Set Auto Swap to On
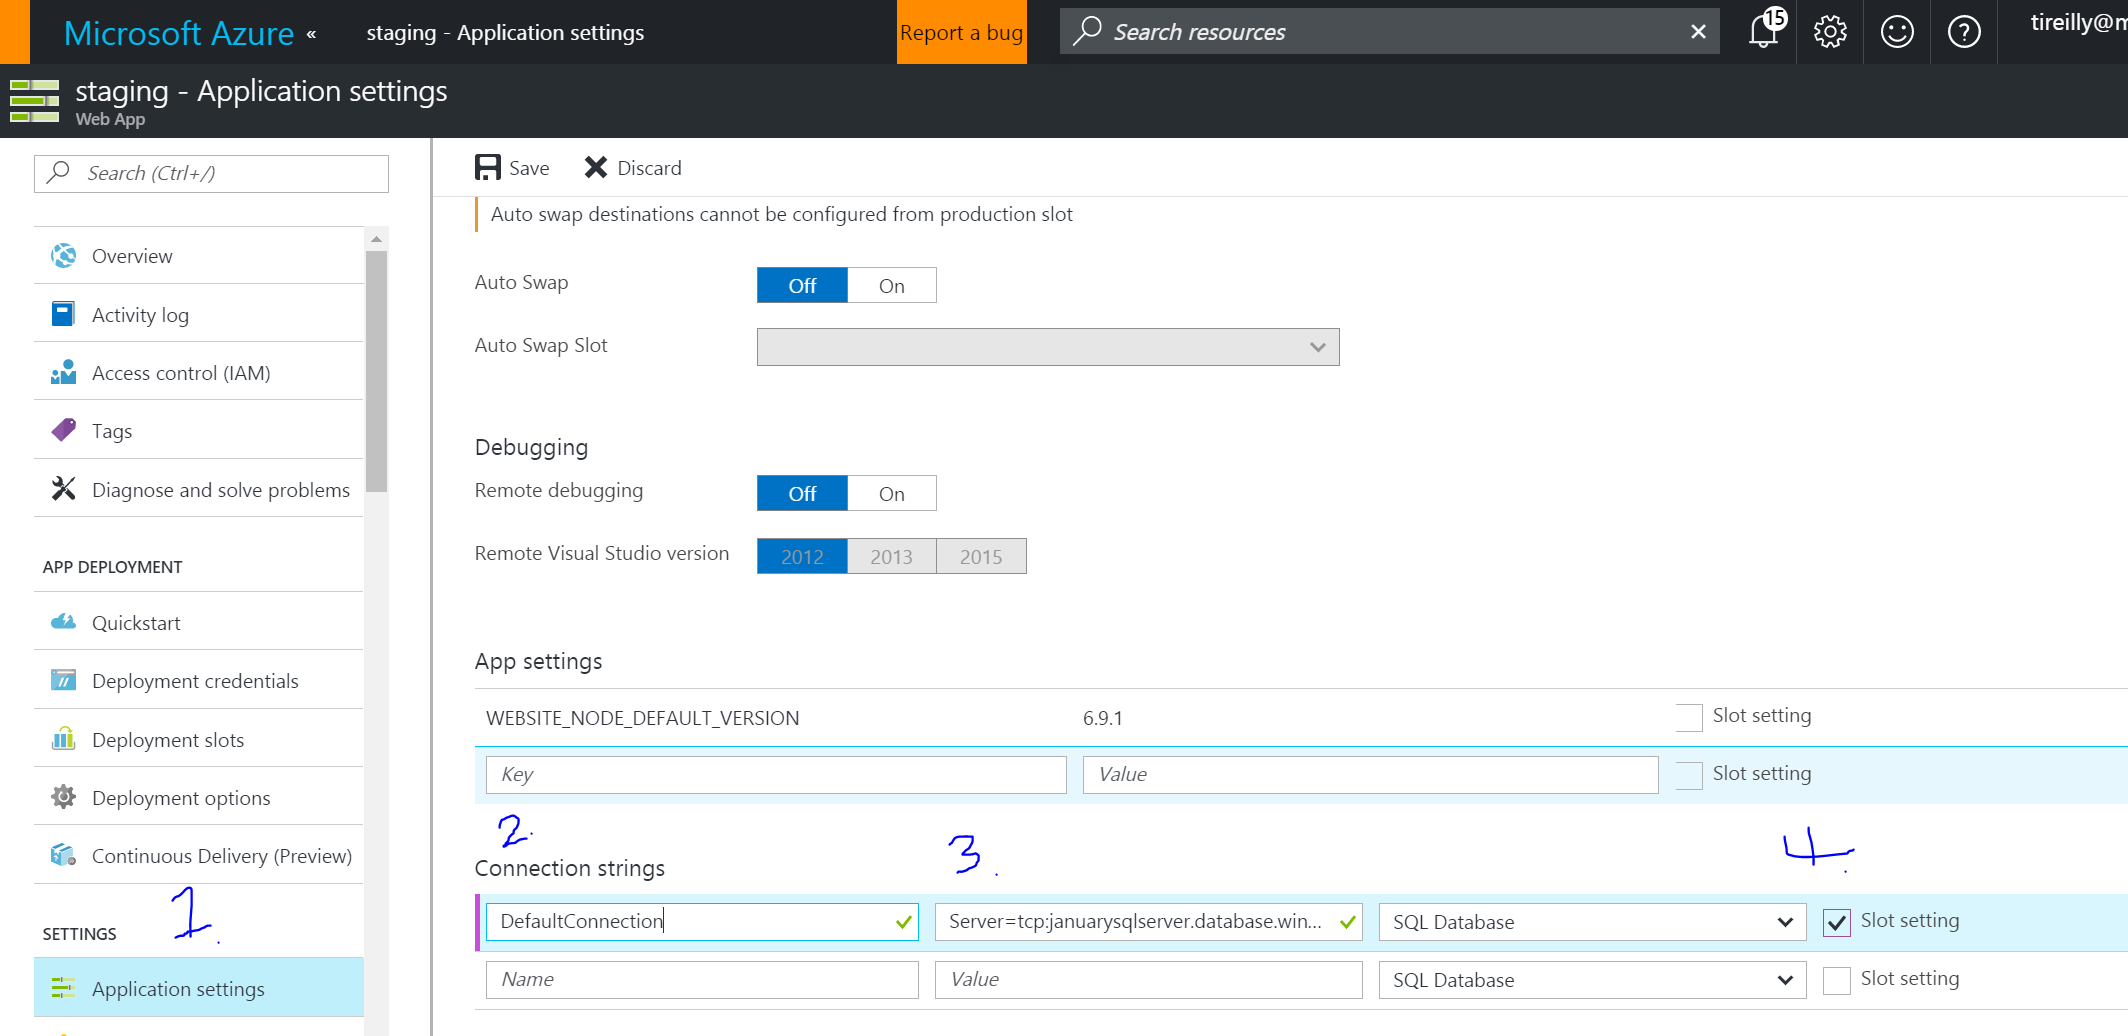This screenshot has width=2128, height=1036. (x=892, y=285)
